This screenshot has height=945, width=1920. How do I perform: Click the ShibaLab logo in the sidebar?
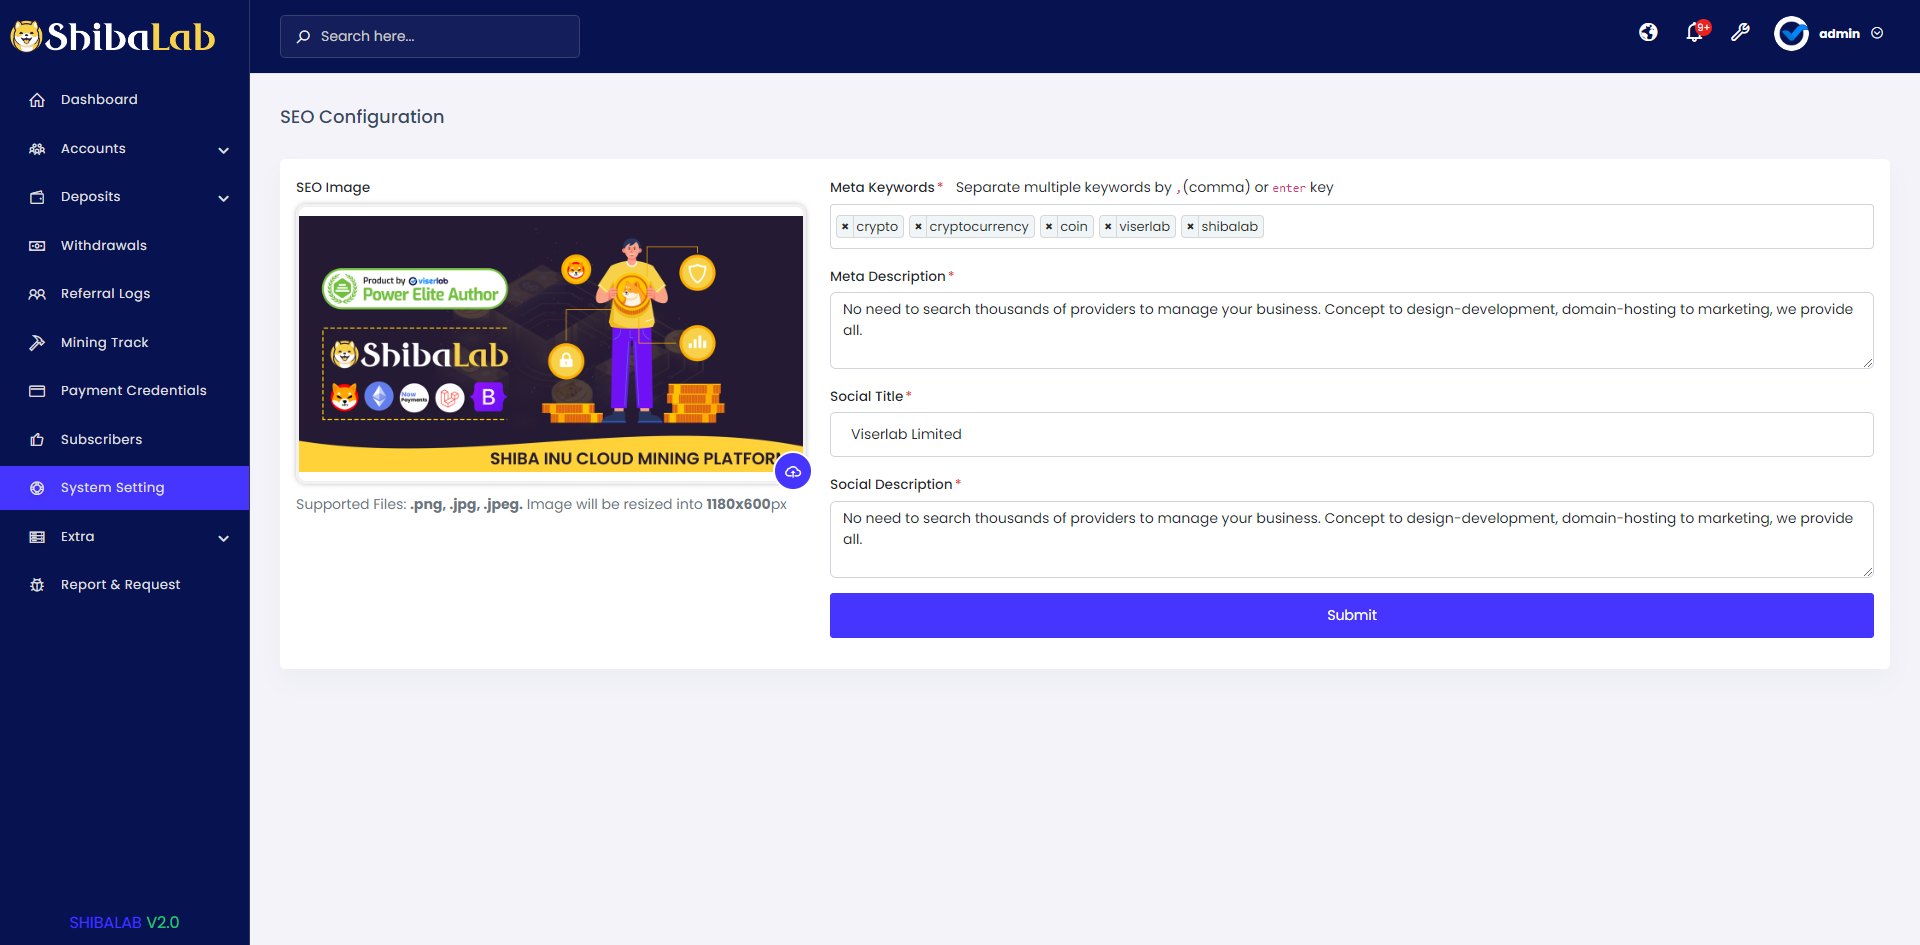tap(113, 37)
